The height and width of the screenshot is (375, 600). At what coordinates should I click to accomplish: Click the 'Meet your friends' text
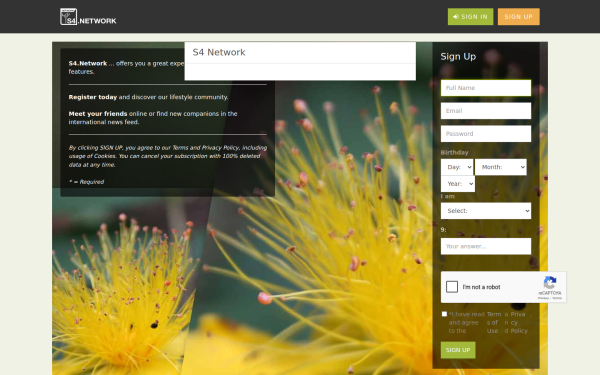(x=98, y=114)
